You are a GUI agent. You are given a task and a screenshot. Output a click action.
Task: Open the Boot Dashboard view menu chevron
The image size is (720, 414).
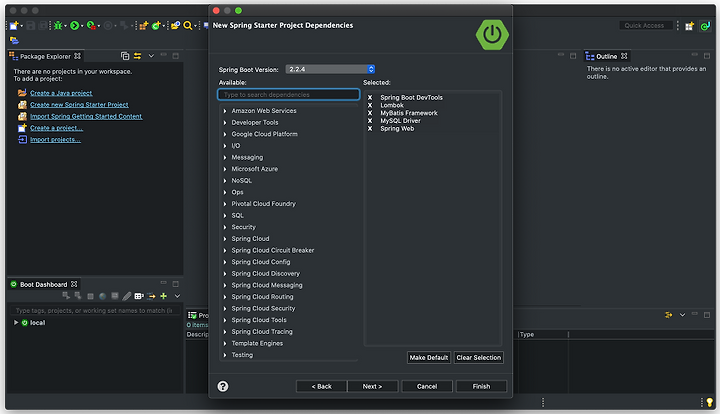pyautogui.click(x=177, y=297)
